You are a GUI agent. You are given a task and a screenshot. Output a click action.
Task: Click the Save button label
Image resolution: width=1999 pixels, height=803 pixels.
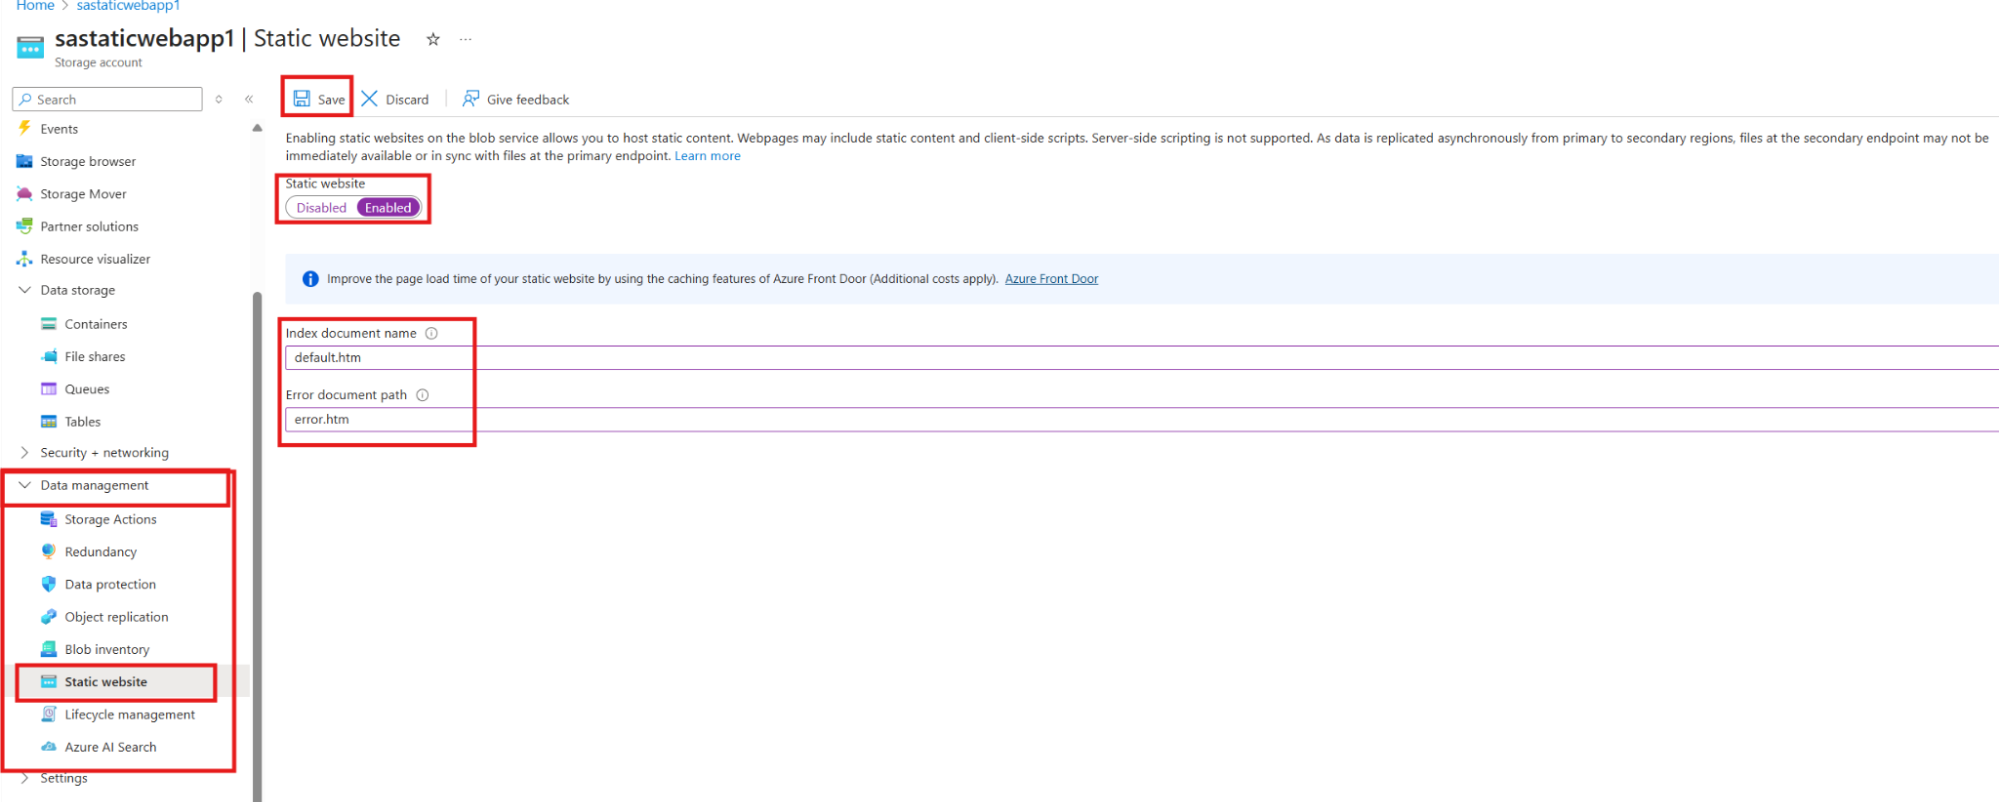(x=331, y=99)
